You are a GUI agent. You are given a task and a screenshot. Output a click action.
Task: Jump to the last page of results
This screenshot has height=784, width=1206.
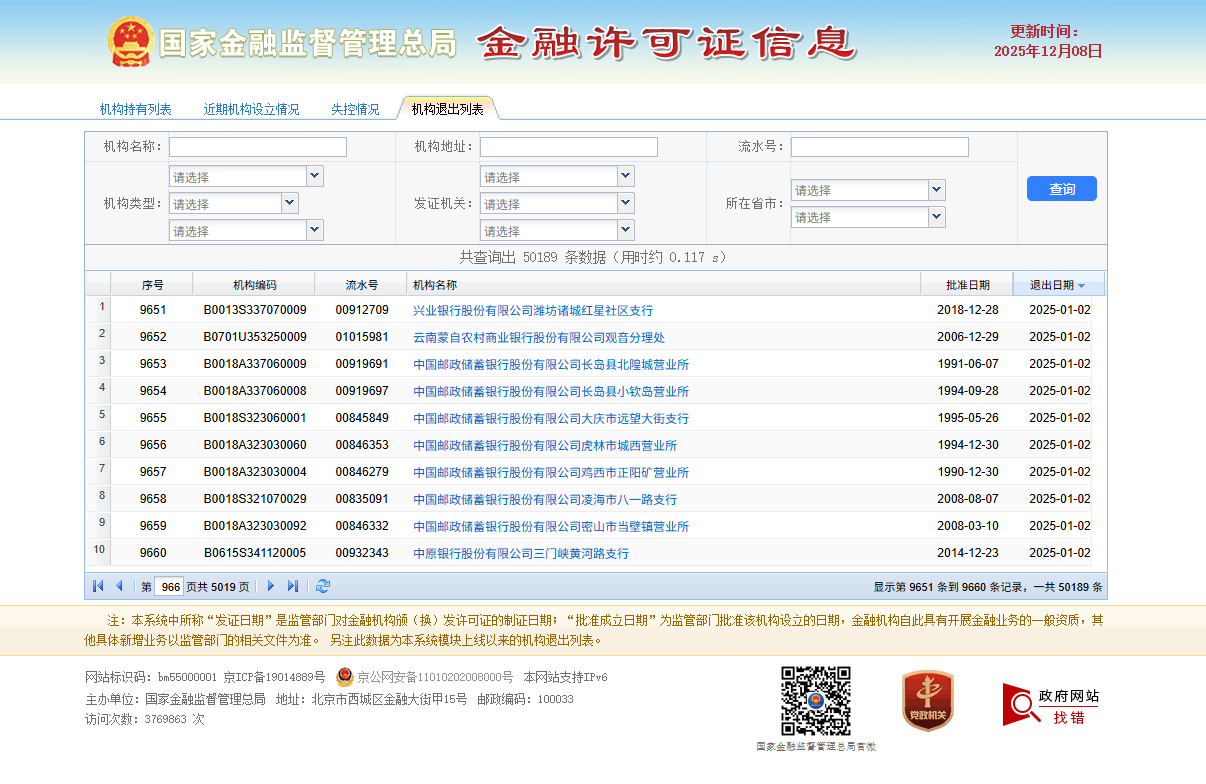pyautogui.click(x=293, y=586)
